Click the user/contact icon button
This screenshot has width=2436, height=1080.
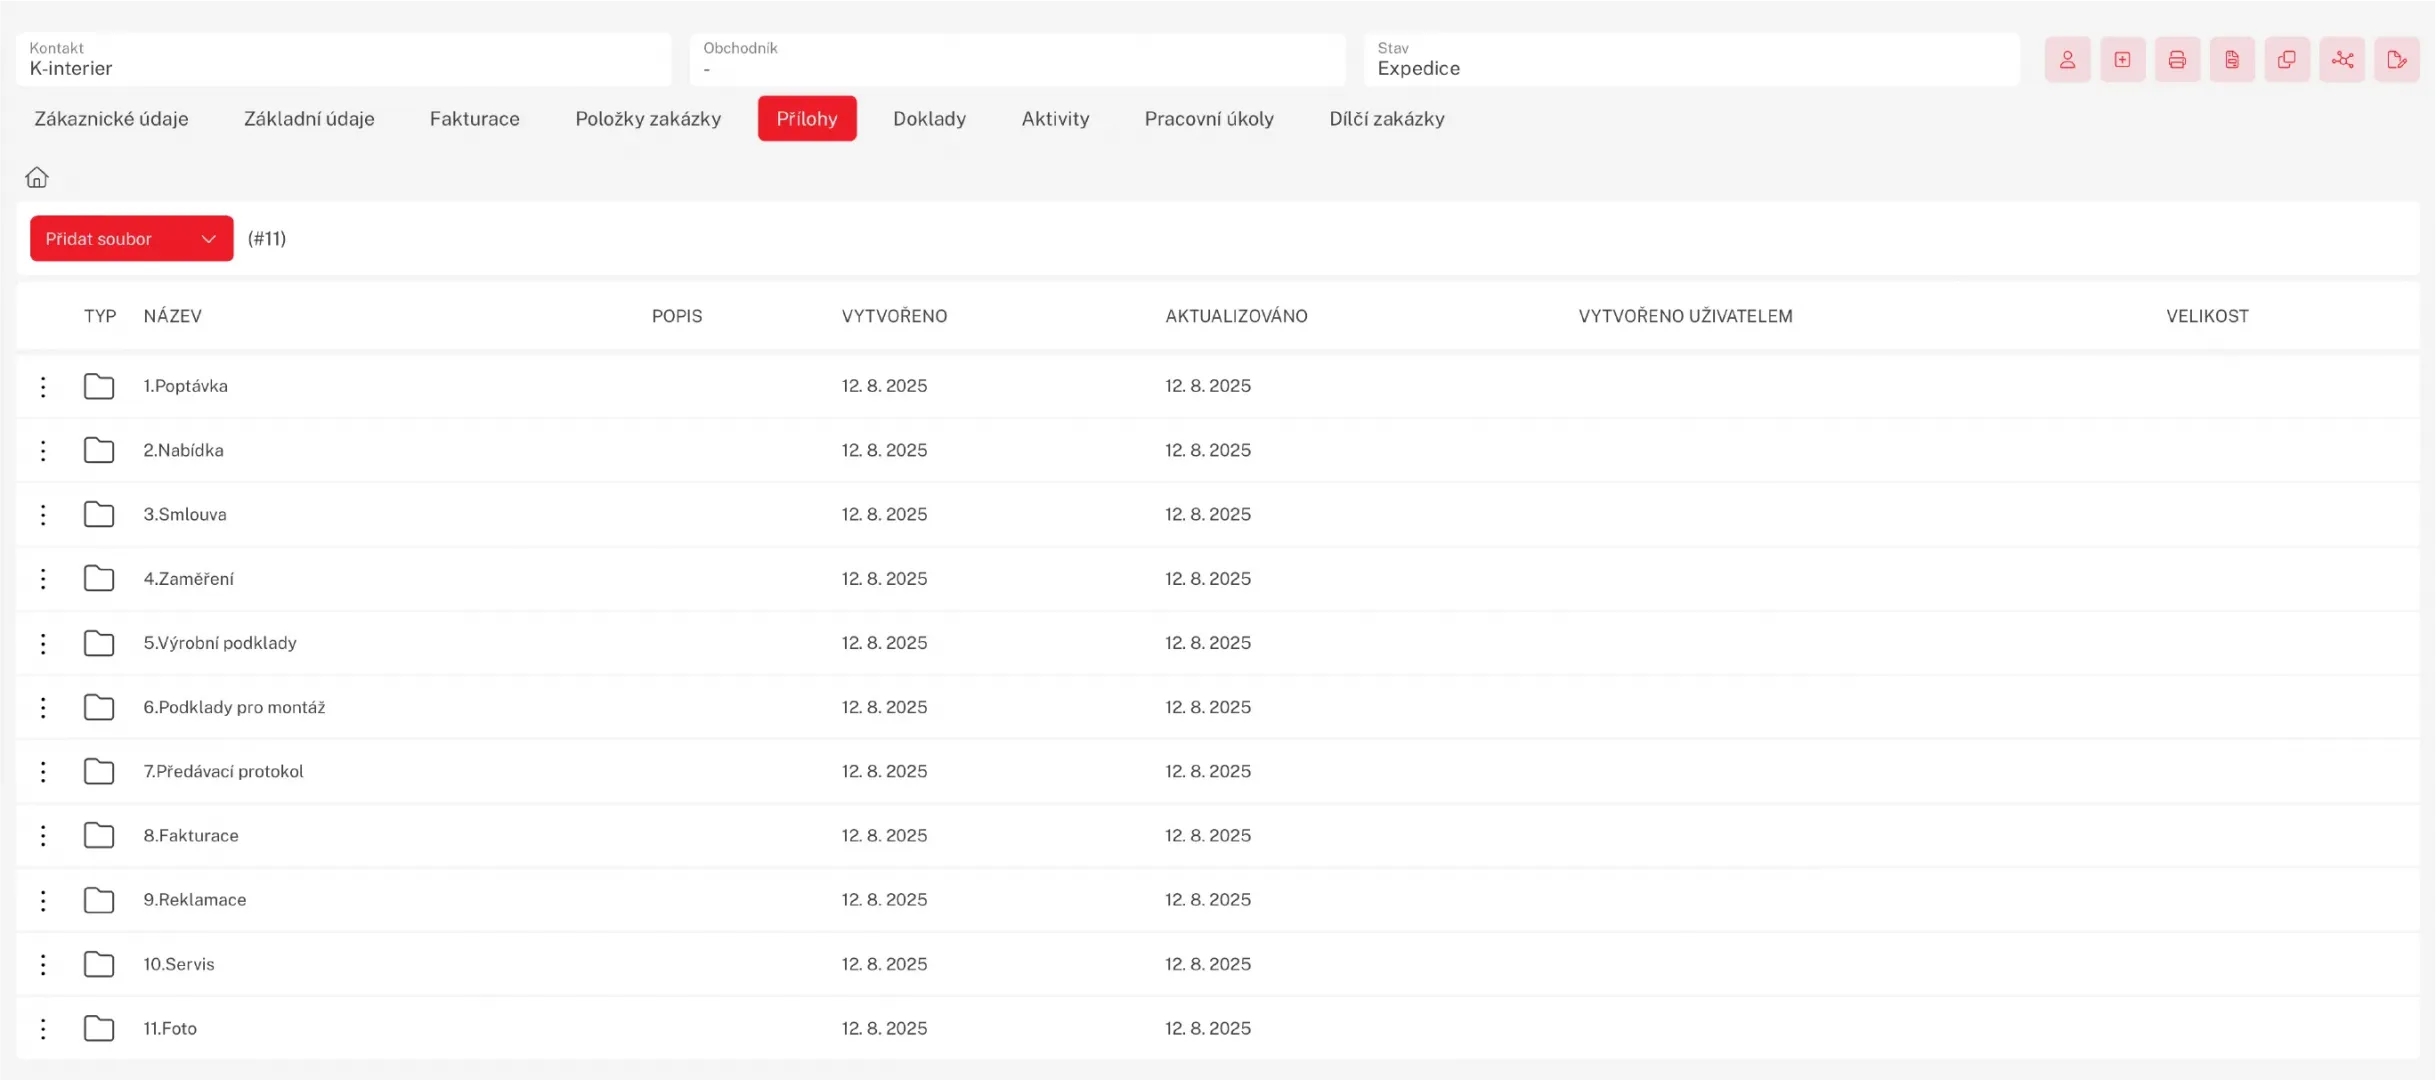[x=2067, y=60]
